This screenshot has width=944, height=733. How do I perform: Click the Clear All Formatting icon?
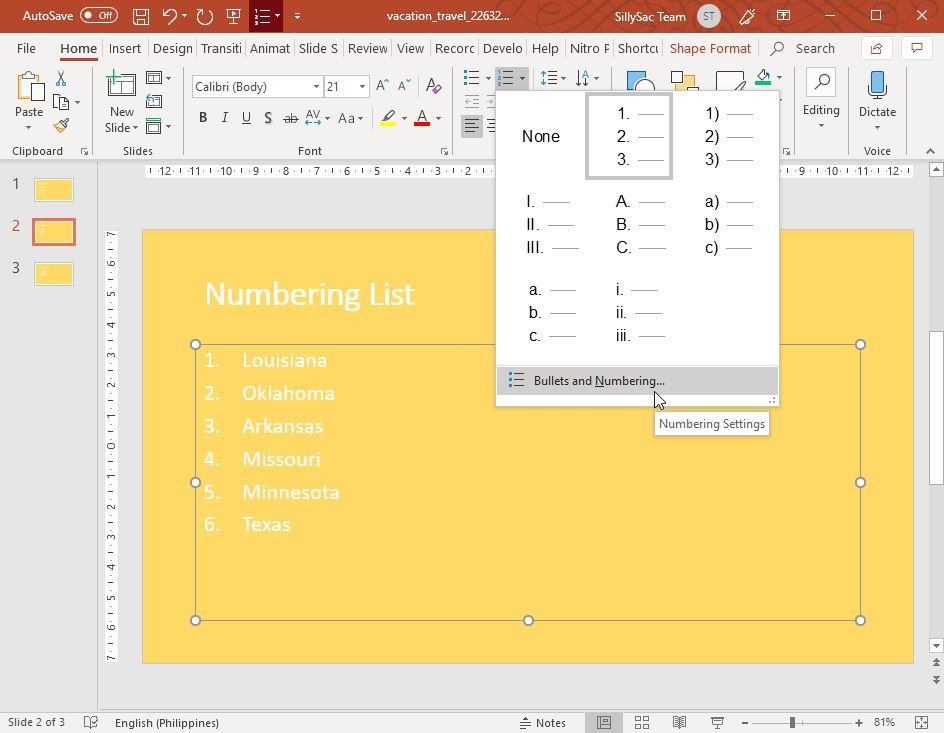pos(433,87)
